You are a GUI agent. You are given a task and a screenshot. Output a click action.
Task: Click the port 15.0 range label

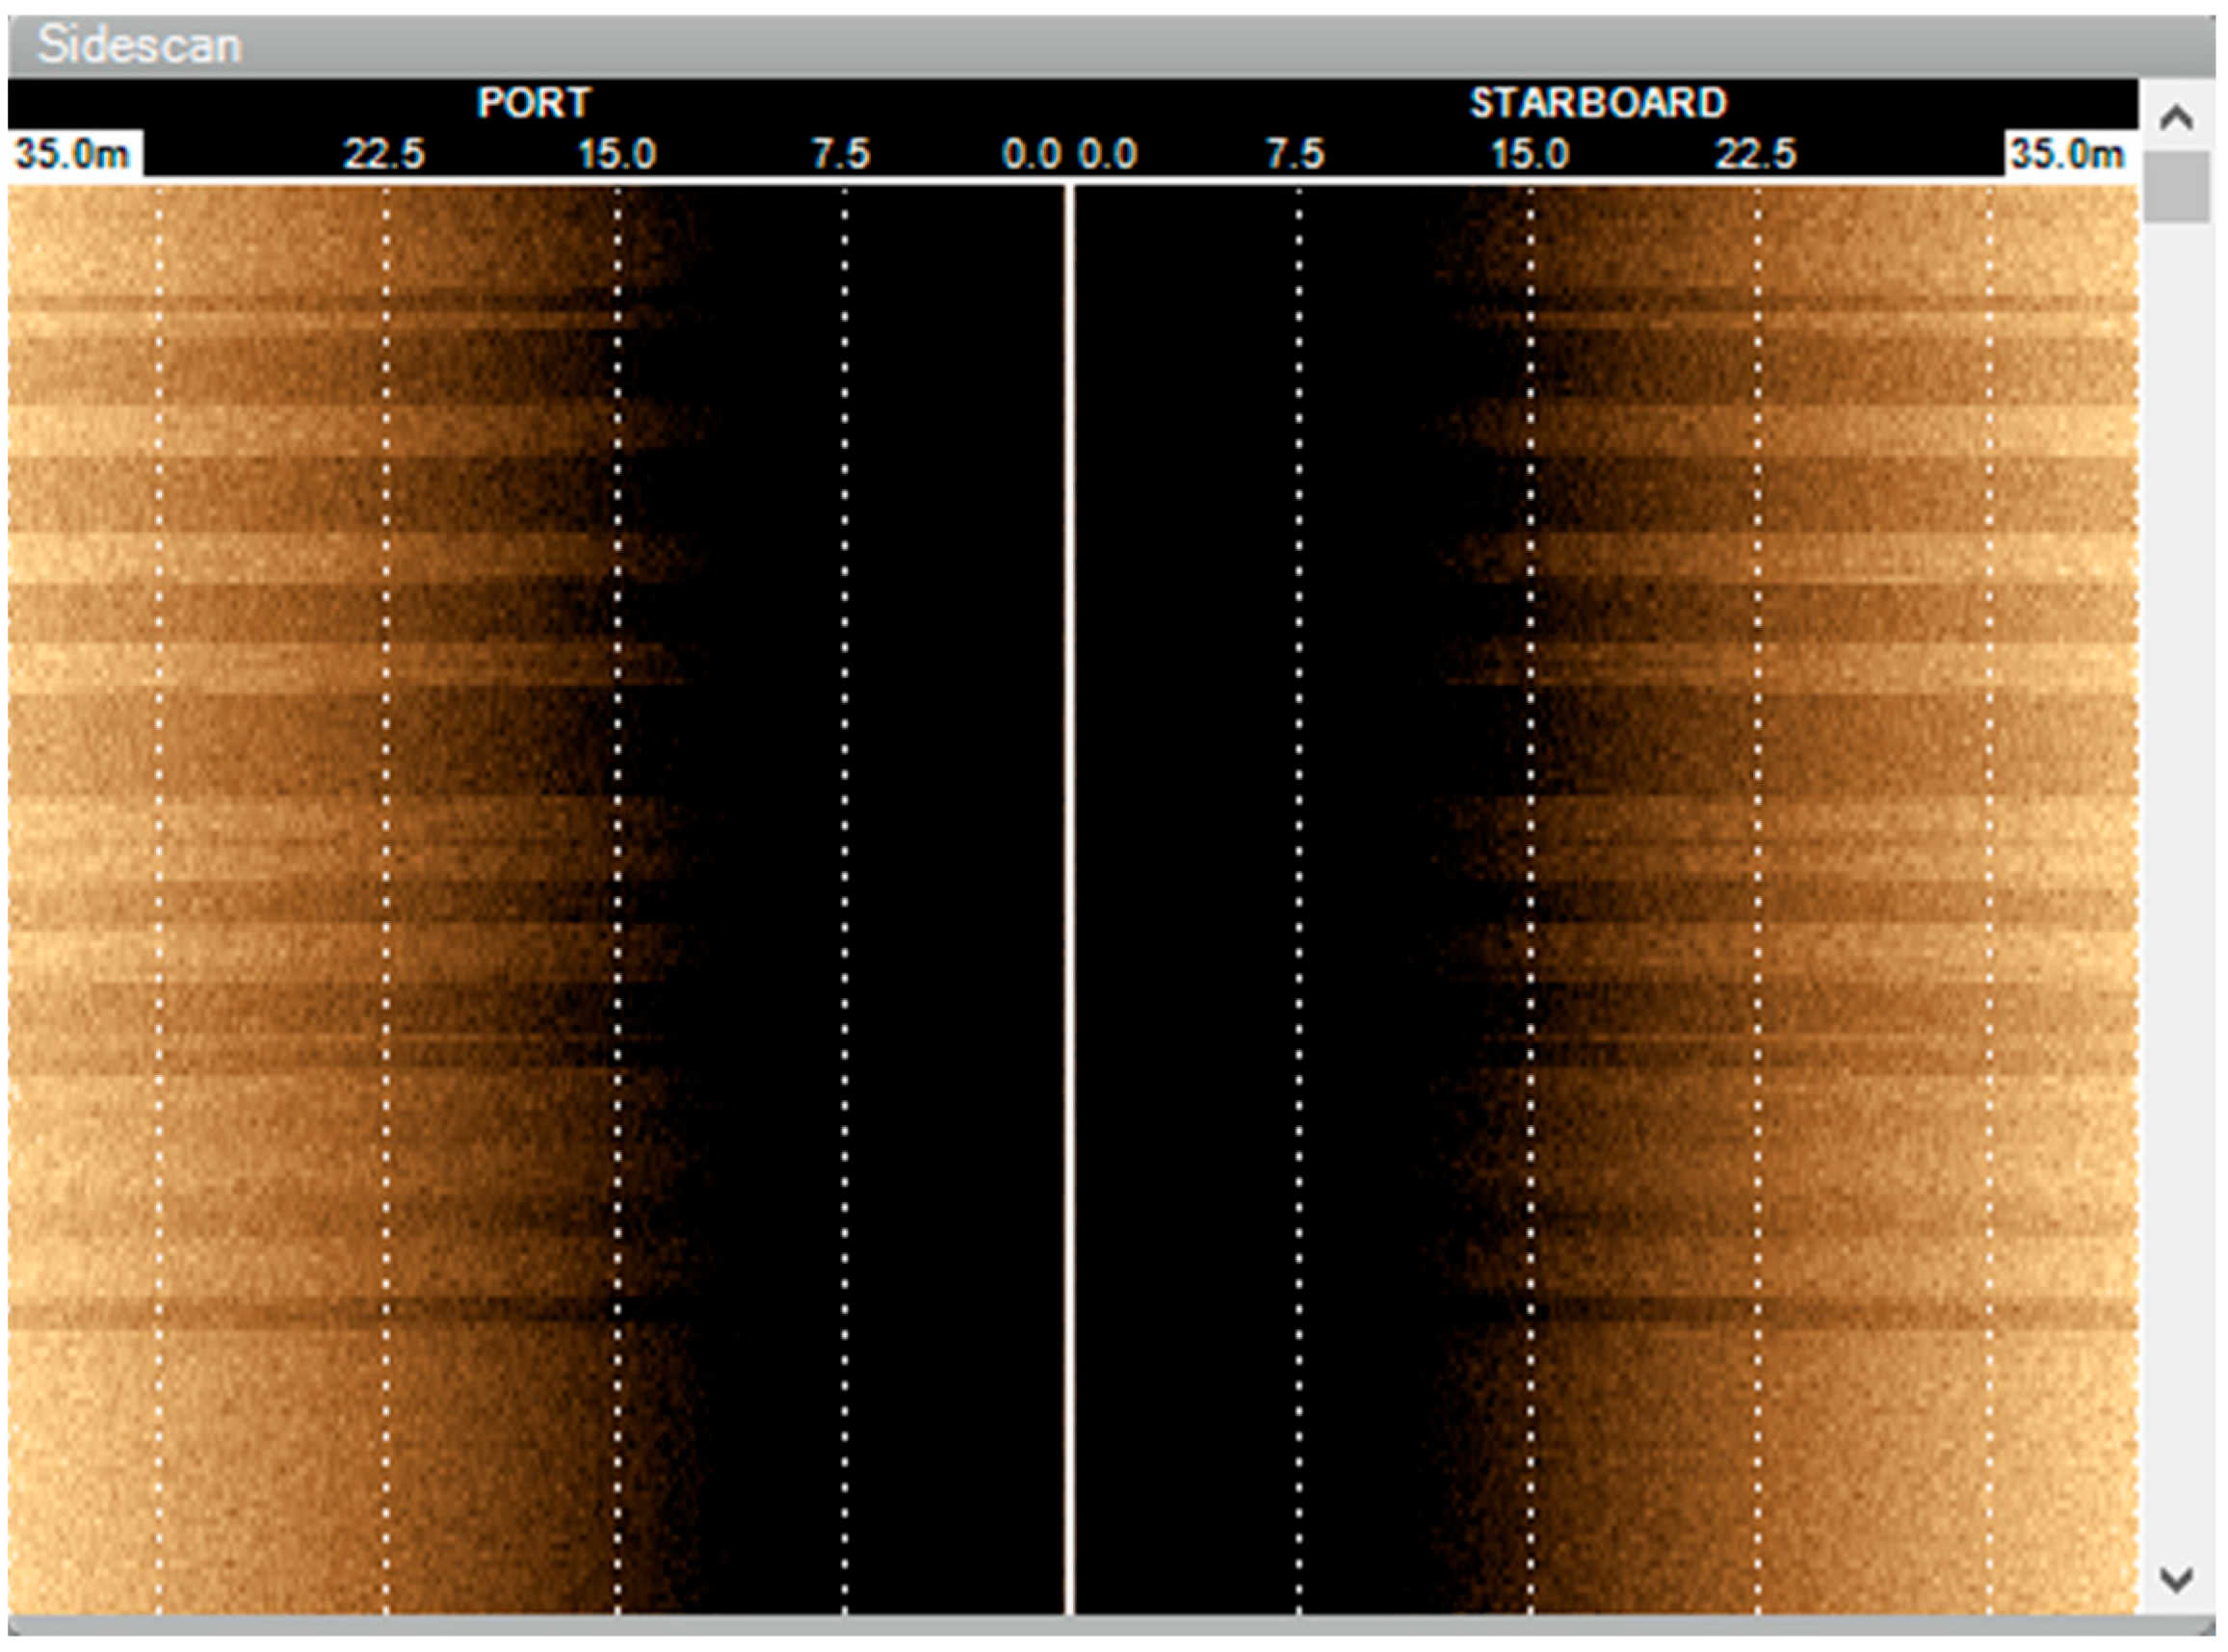(616, 154)
